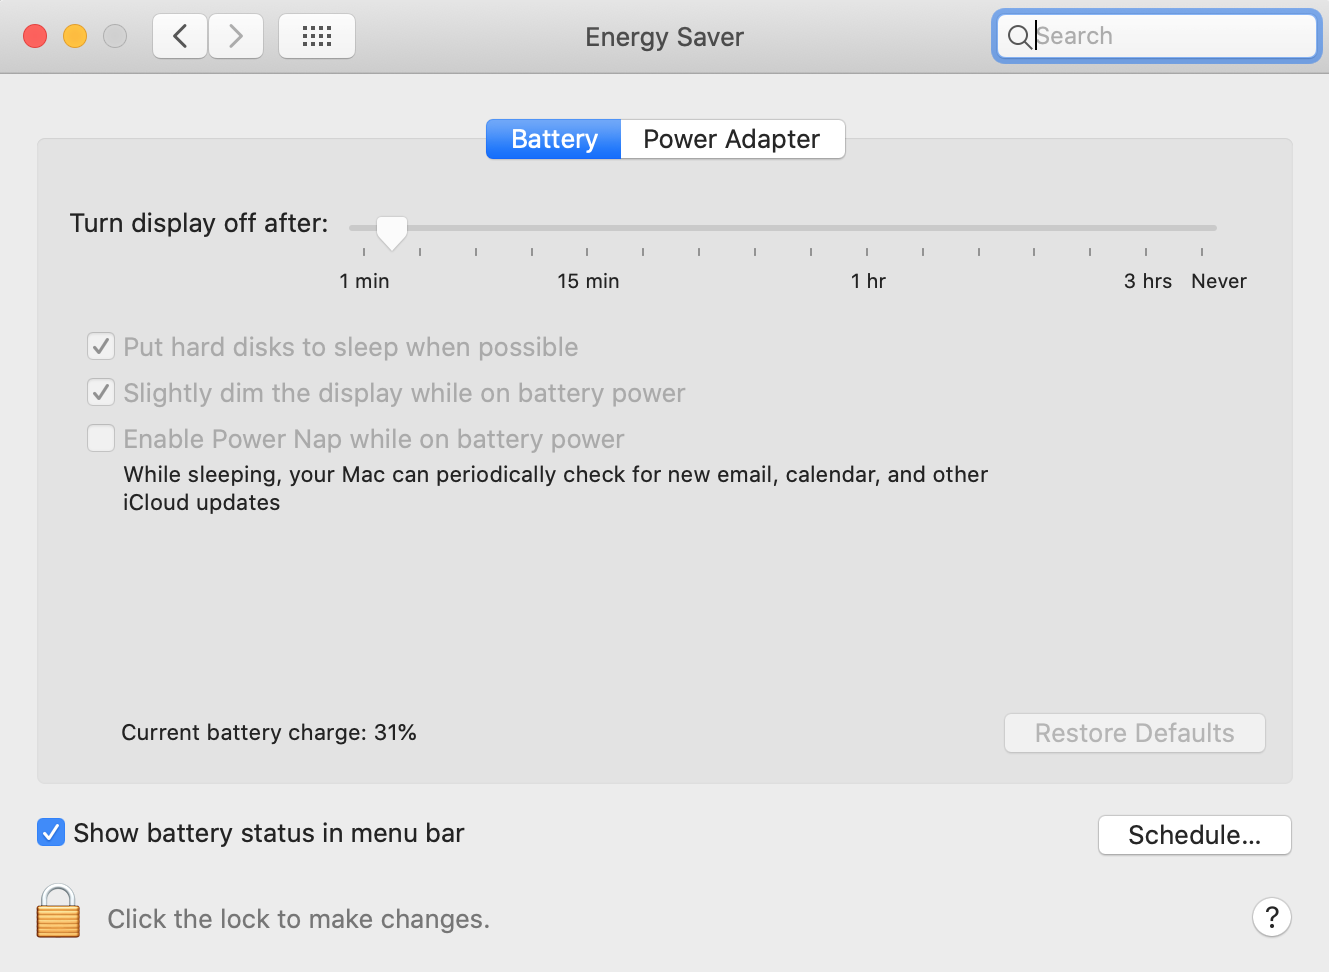
Task: Toggle Put hard disks to sleep checkbox
Action: 101,347
